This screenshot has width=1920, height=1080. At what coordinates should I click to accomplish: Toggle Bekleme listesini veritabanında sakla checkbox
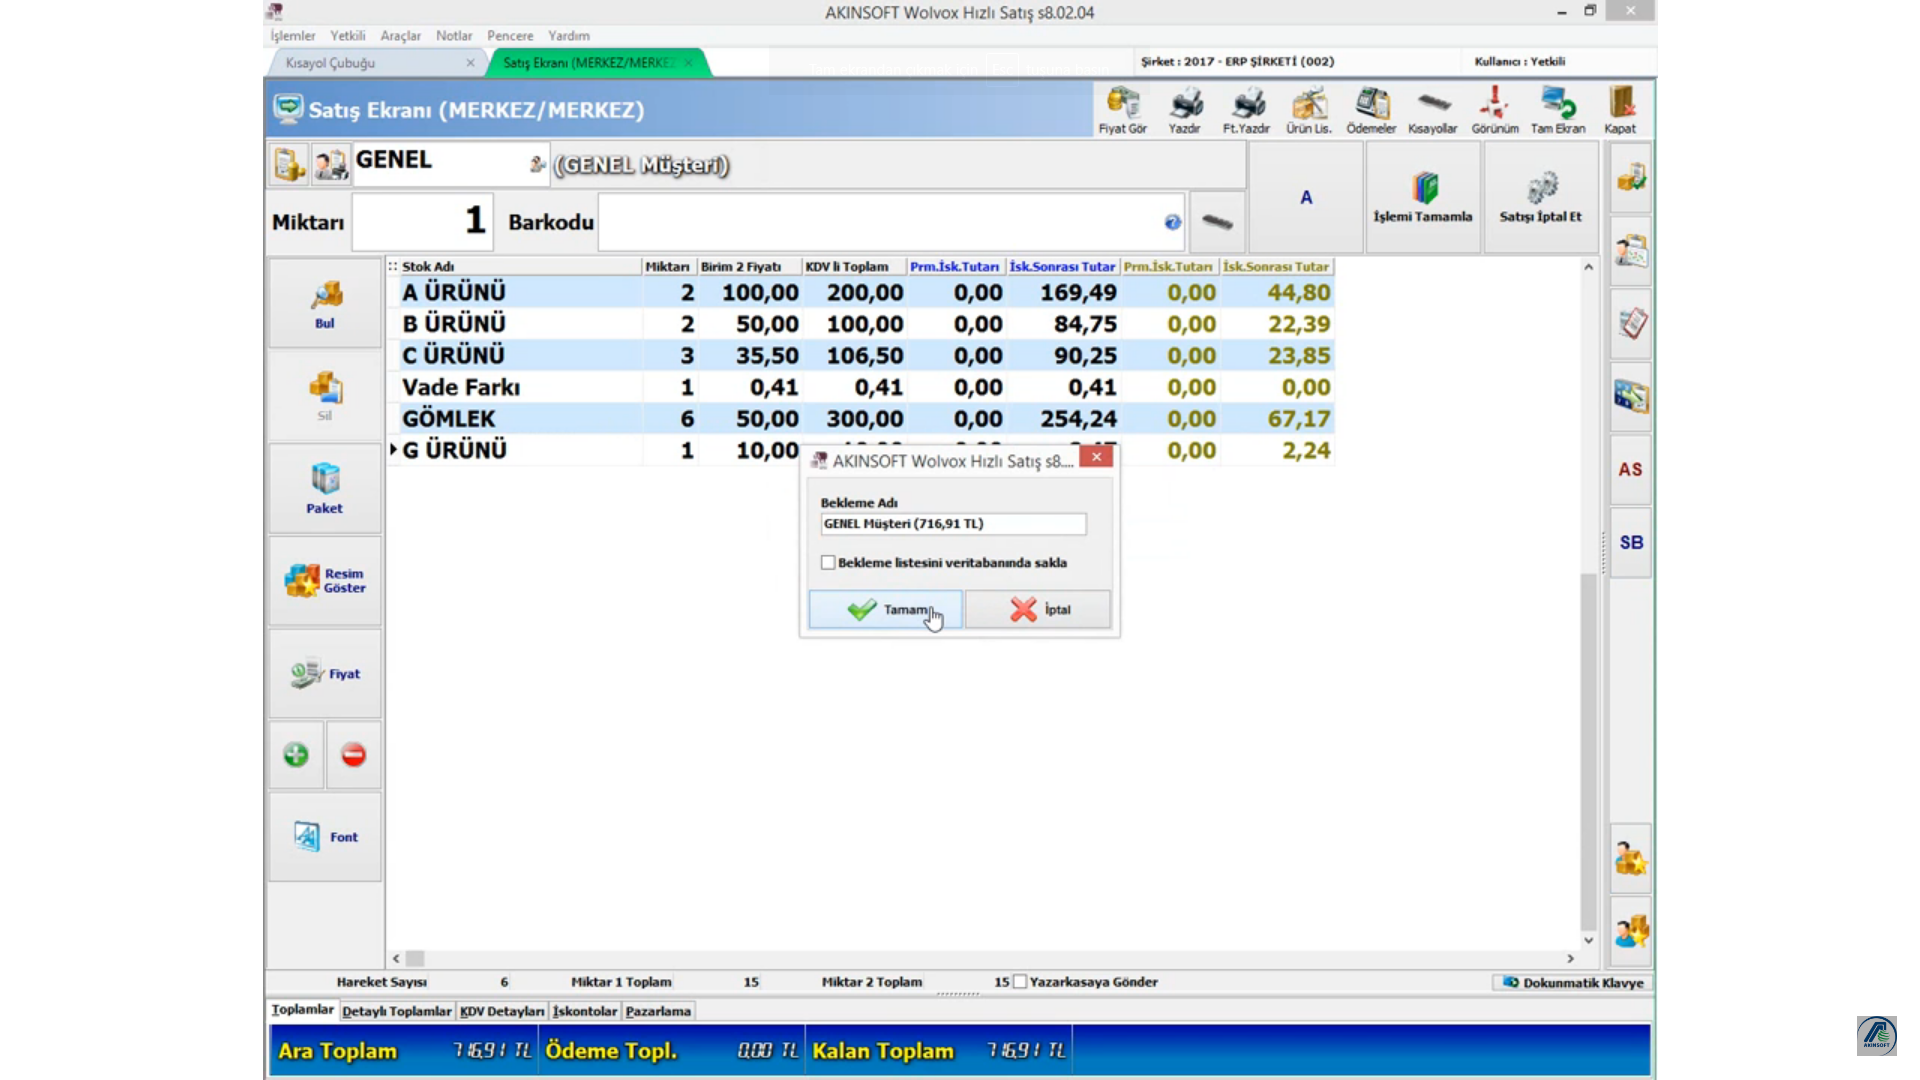[828, 563]
